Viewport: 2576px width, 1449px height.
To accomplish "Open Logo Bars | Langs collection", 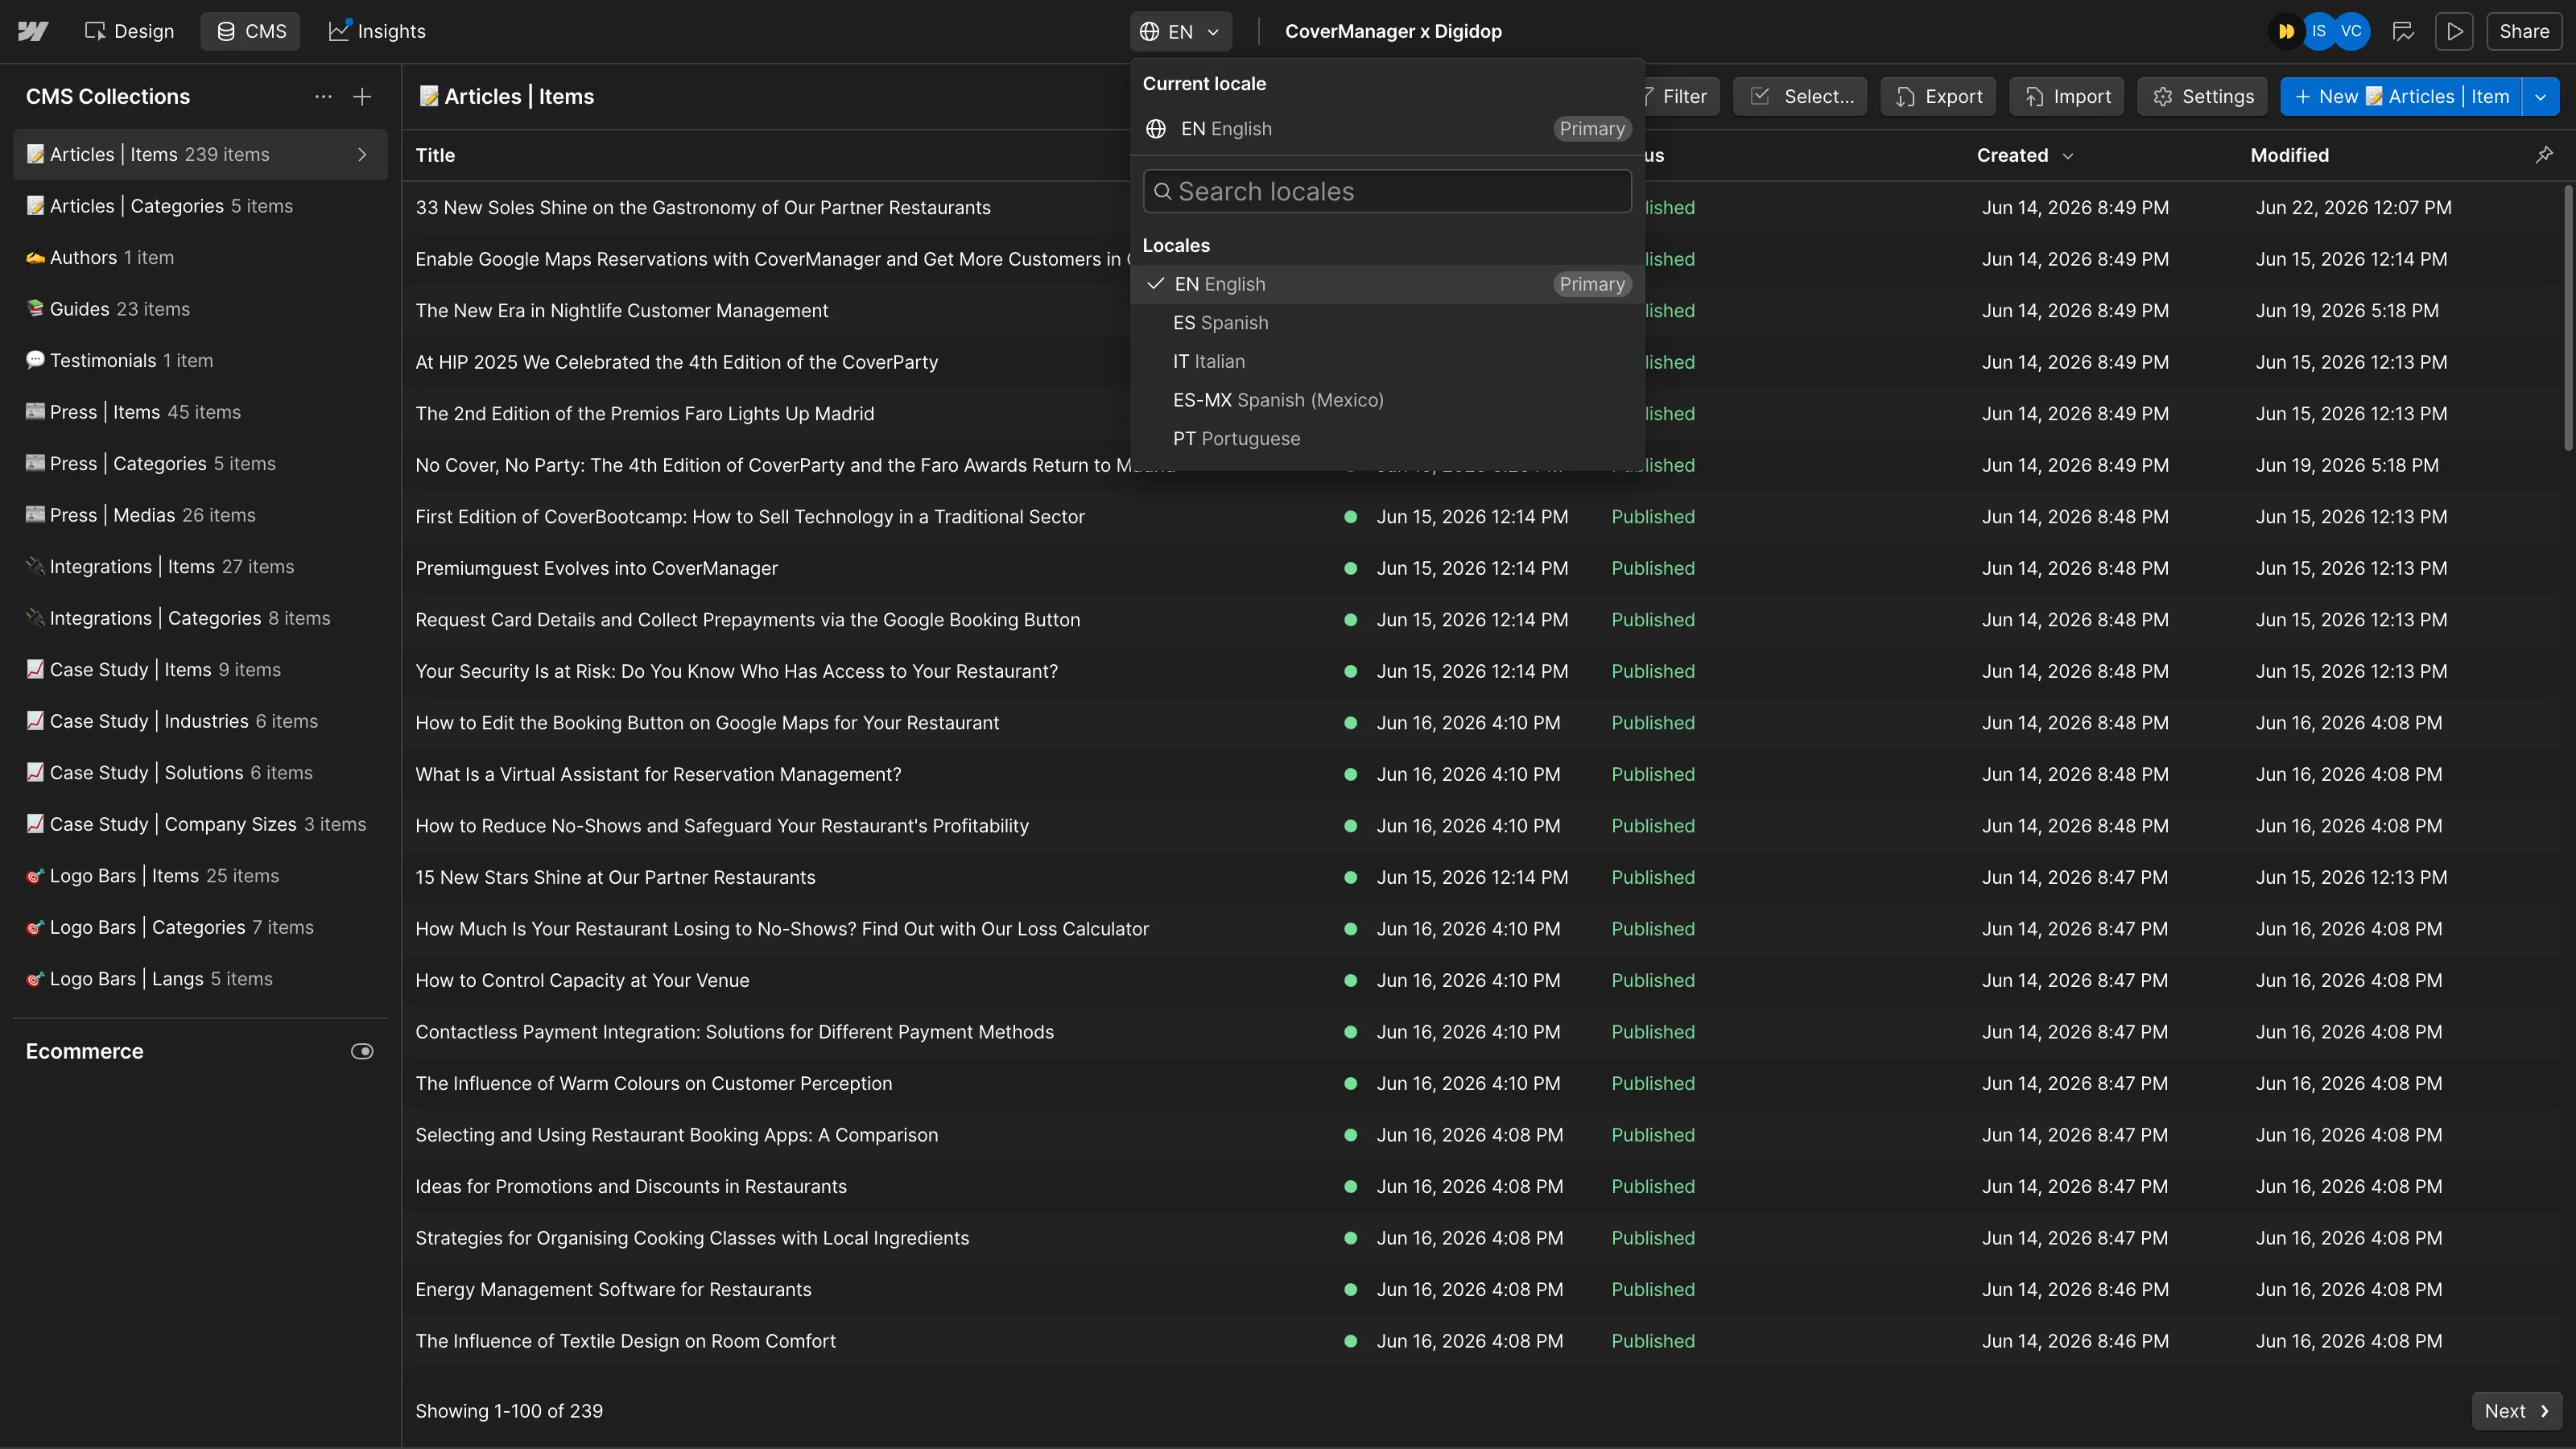I will 200,979.
